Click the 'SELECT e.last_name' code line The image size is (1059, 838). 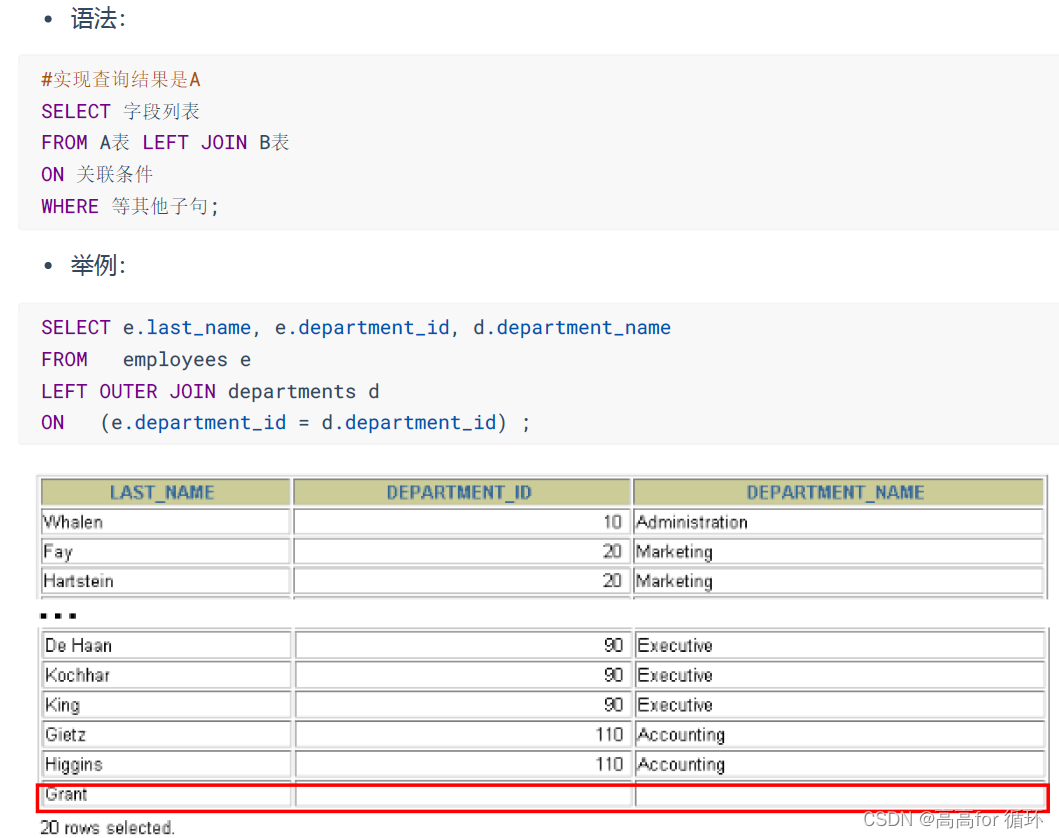point(356,328)
